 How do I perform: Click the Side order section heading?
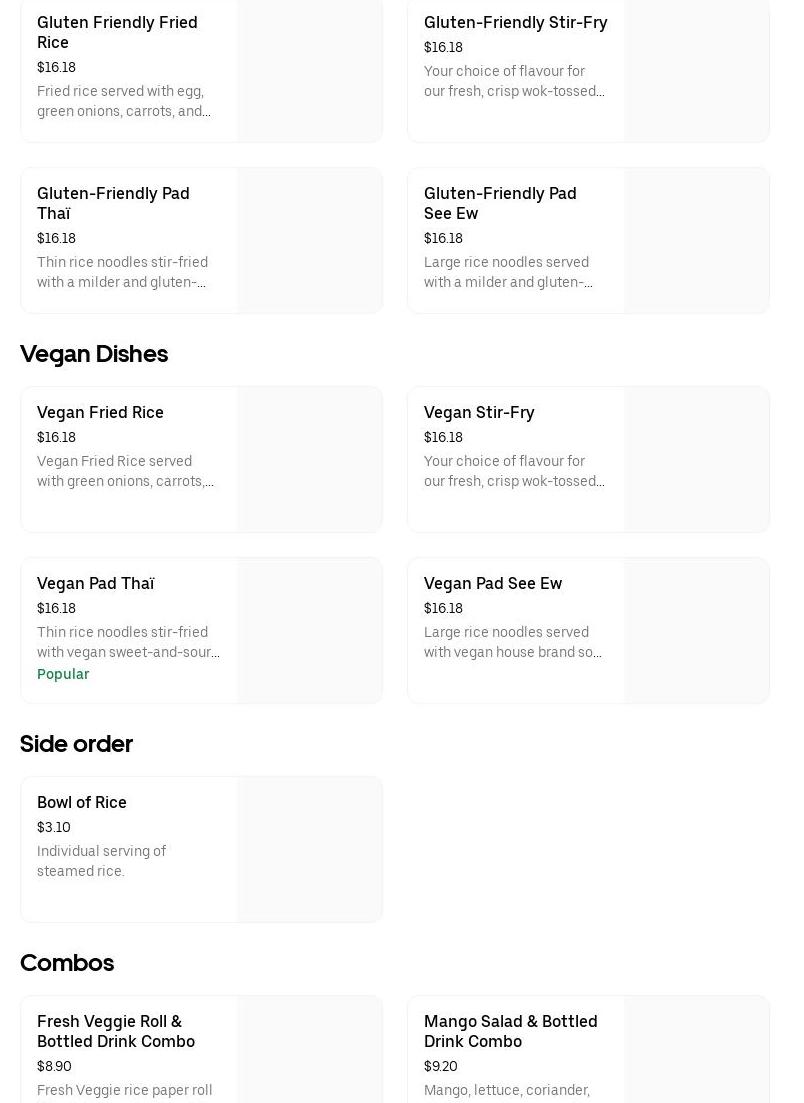76,744
